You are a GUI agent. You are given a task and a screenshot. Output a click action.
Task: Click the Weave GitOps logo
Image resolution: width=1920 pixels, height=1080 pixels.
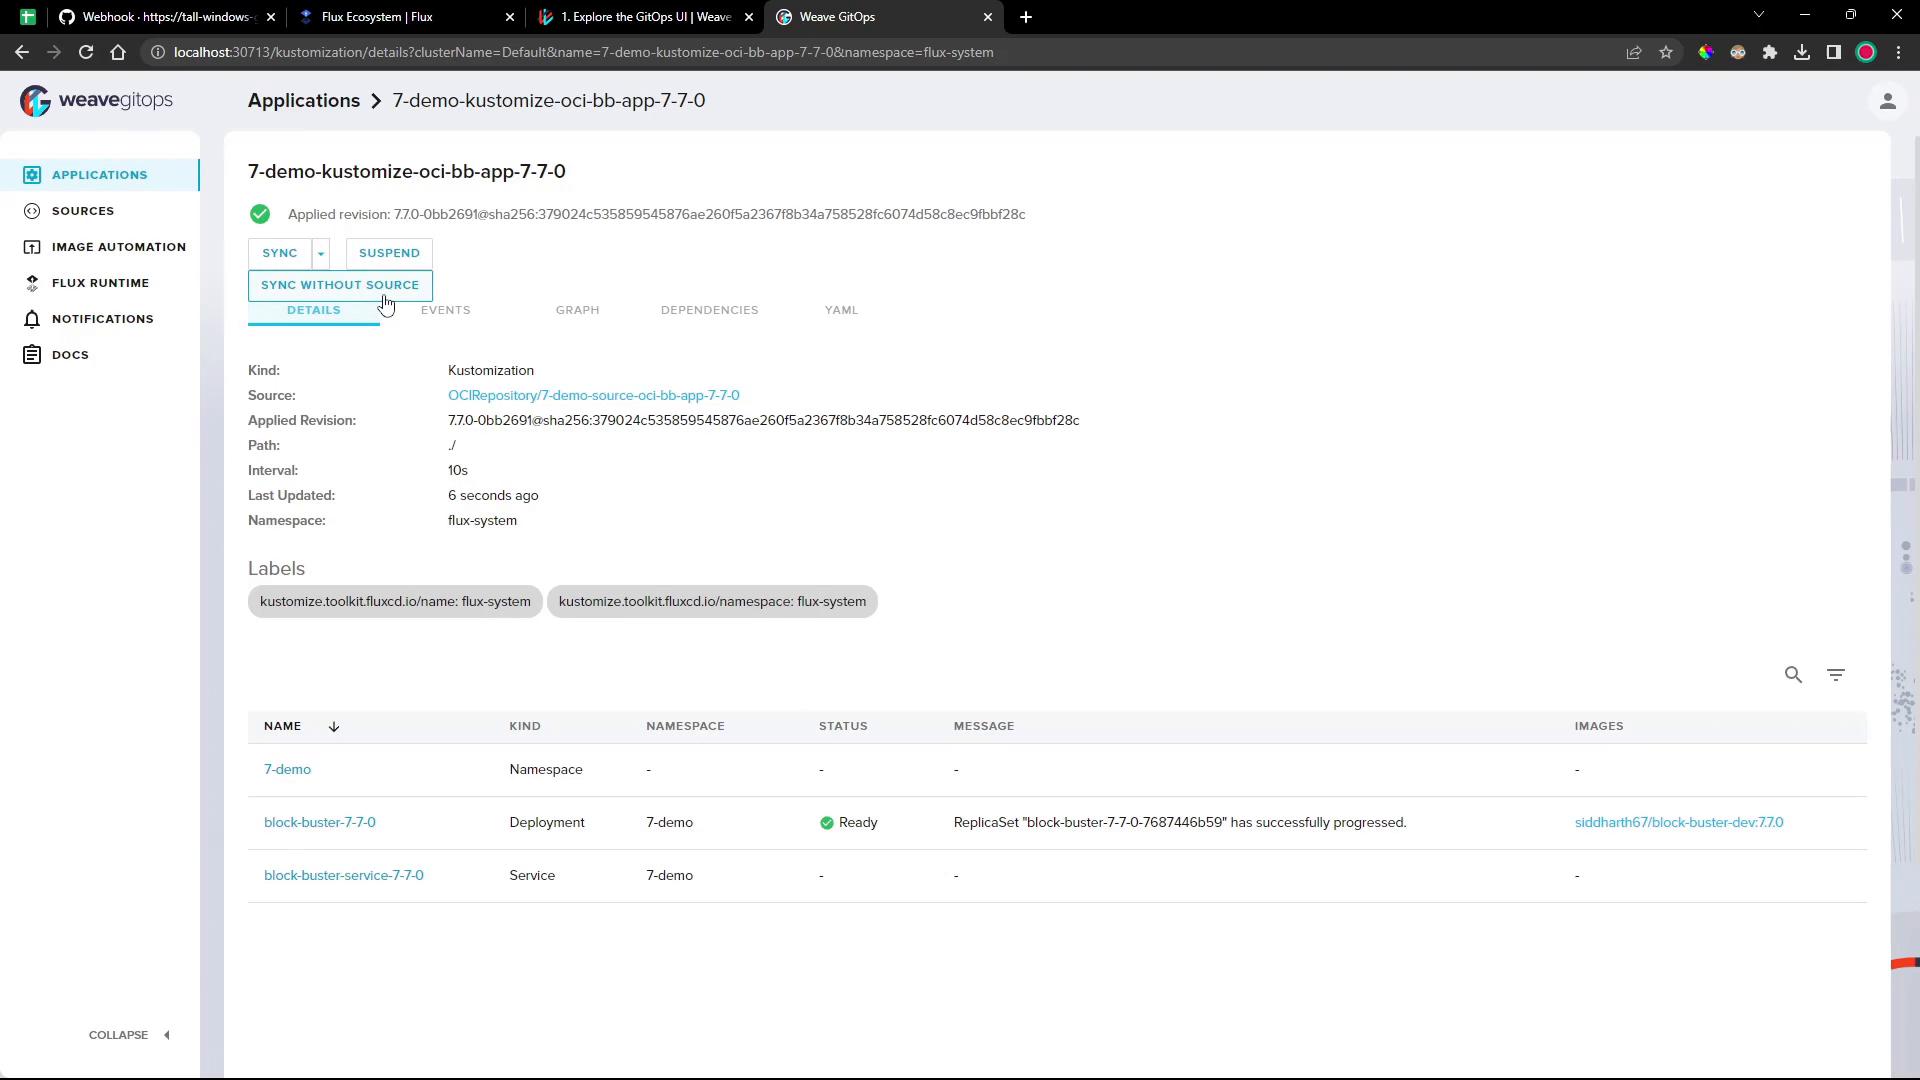pos(96,100)
